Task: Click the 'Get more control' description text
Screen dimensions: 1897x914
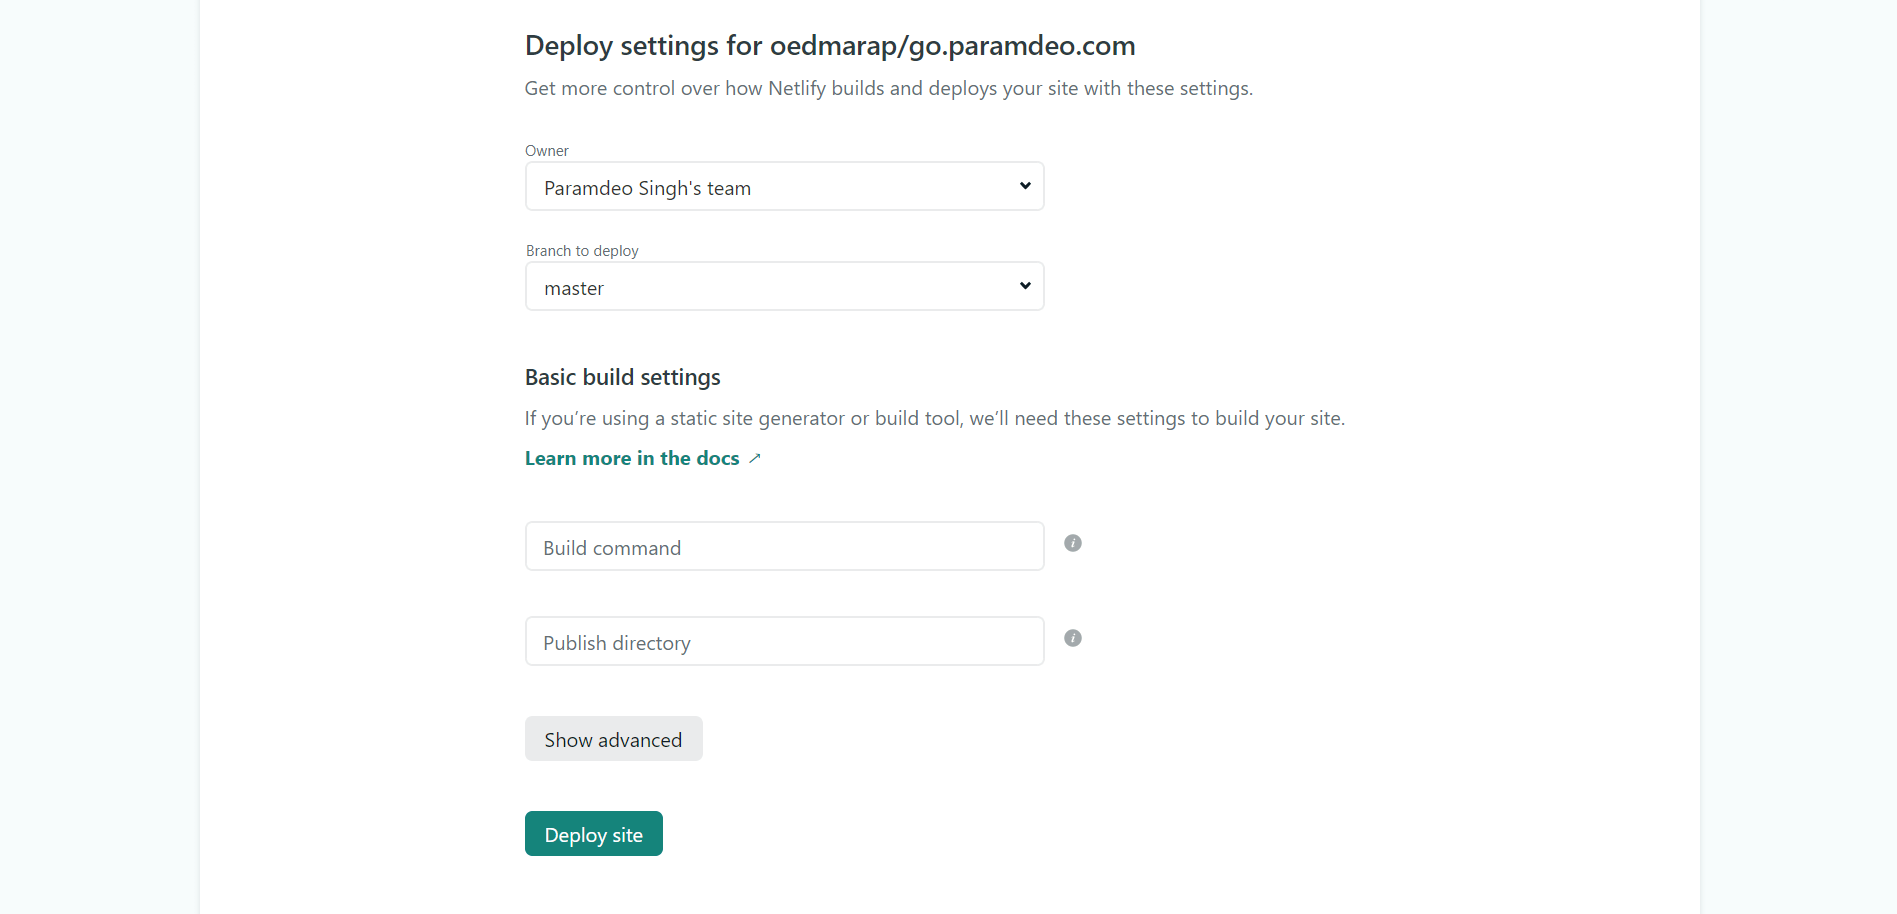Action: pos(888,89)
